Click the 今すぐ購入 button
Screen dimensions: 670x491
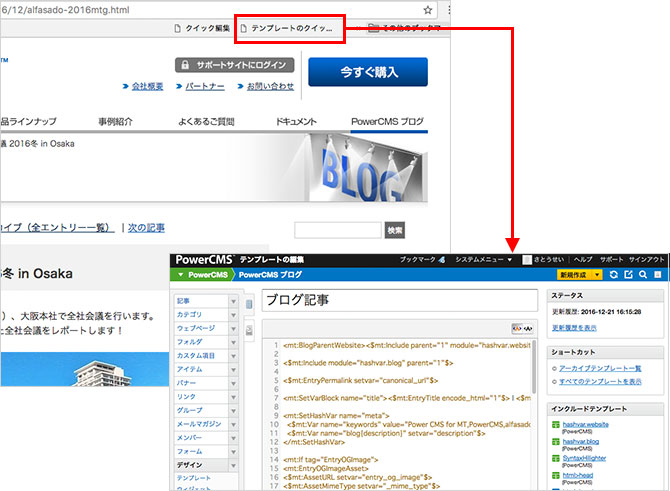click(368, 72)
